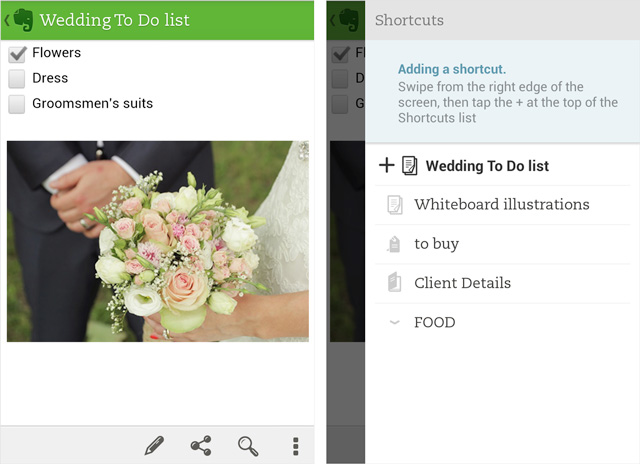Tap the Groomsmen's suits list item text
The width and height of the screenshot is (640, 464).
tap(92, 104)
